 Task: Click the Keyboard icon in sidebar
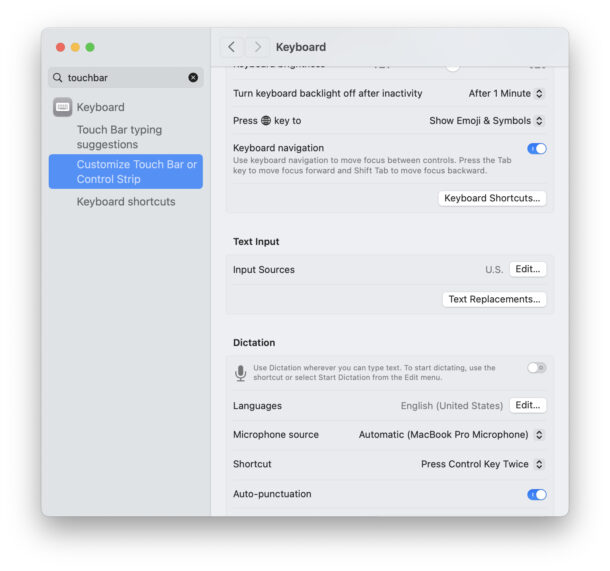coord(62,108)
